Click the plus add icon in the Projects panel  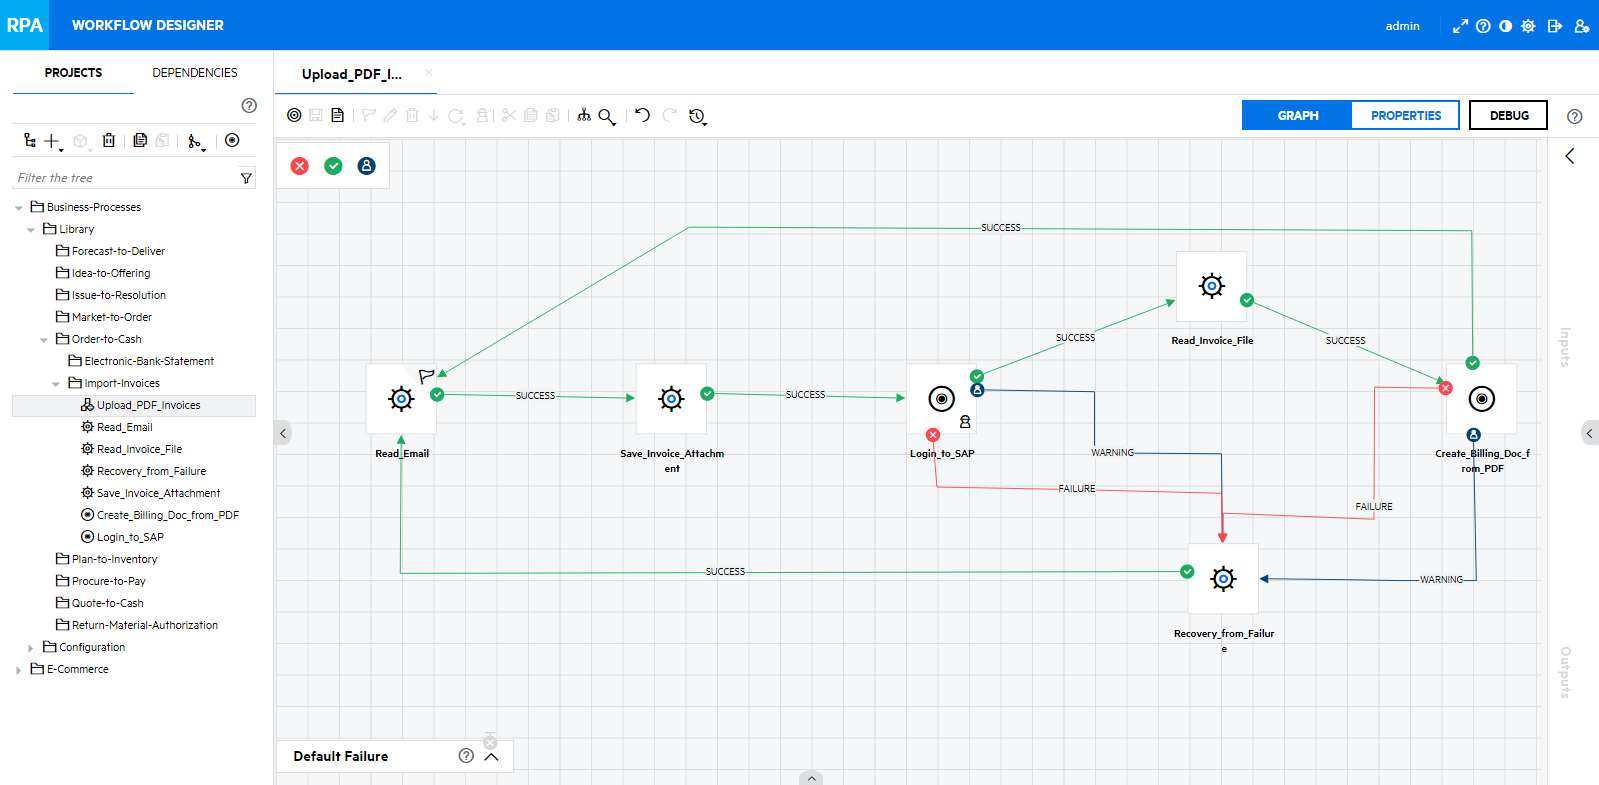(52, 141)
